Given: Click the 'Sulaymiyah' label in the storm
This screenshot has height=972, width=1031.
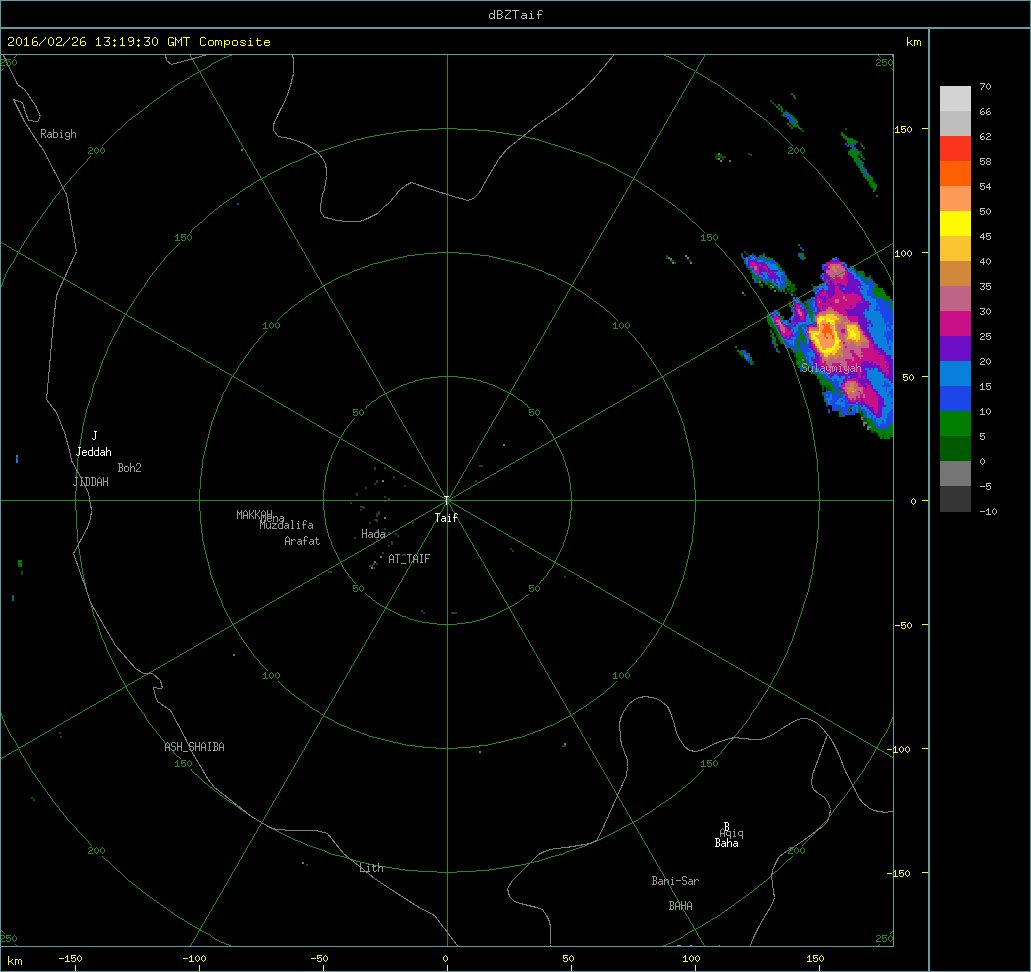Looking at the screenshot, I should click(831, 368).
